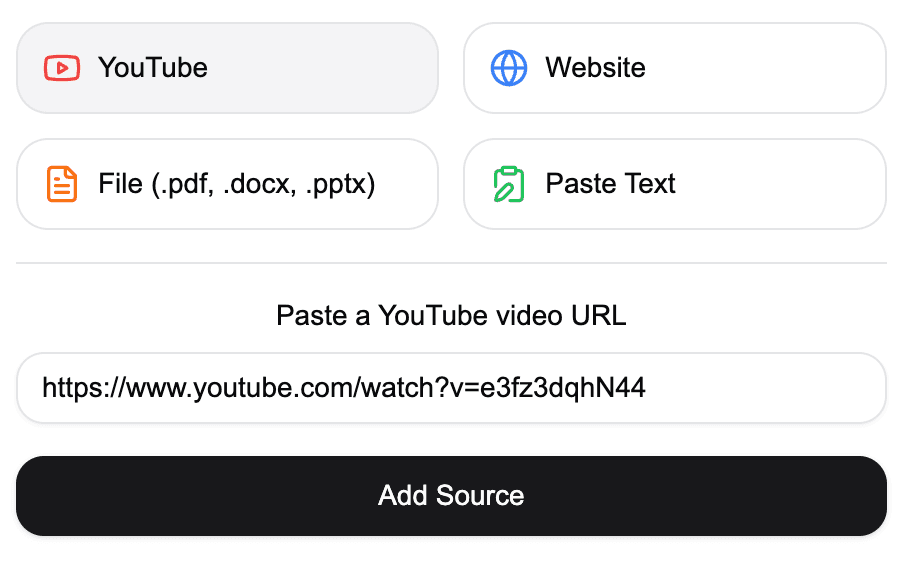The image size is (904, 584).
Task: Click the white "Add Source" caption
Action: tap(451, 496)
